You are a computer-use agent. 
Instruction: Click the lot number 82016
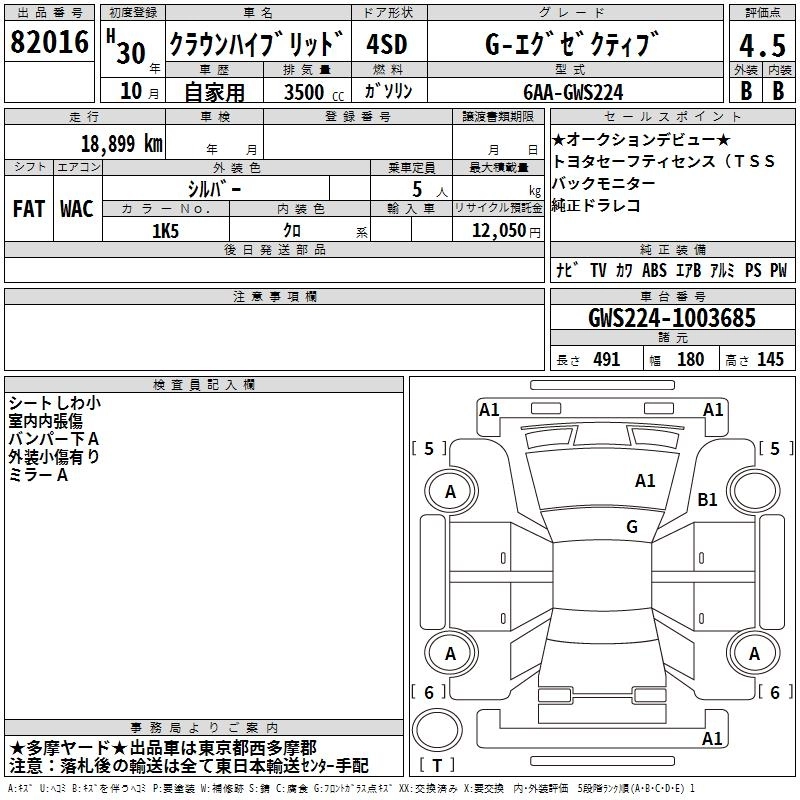coord(49,41)
